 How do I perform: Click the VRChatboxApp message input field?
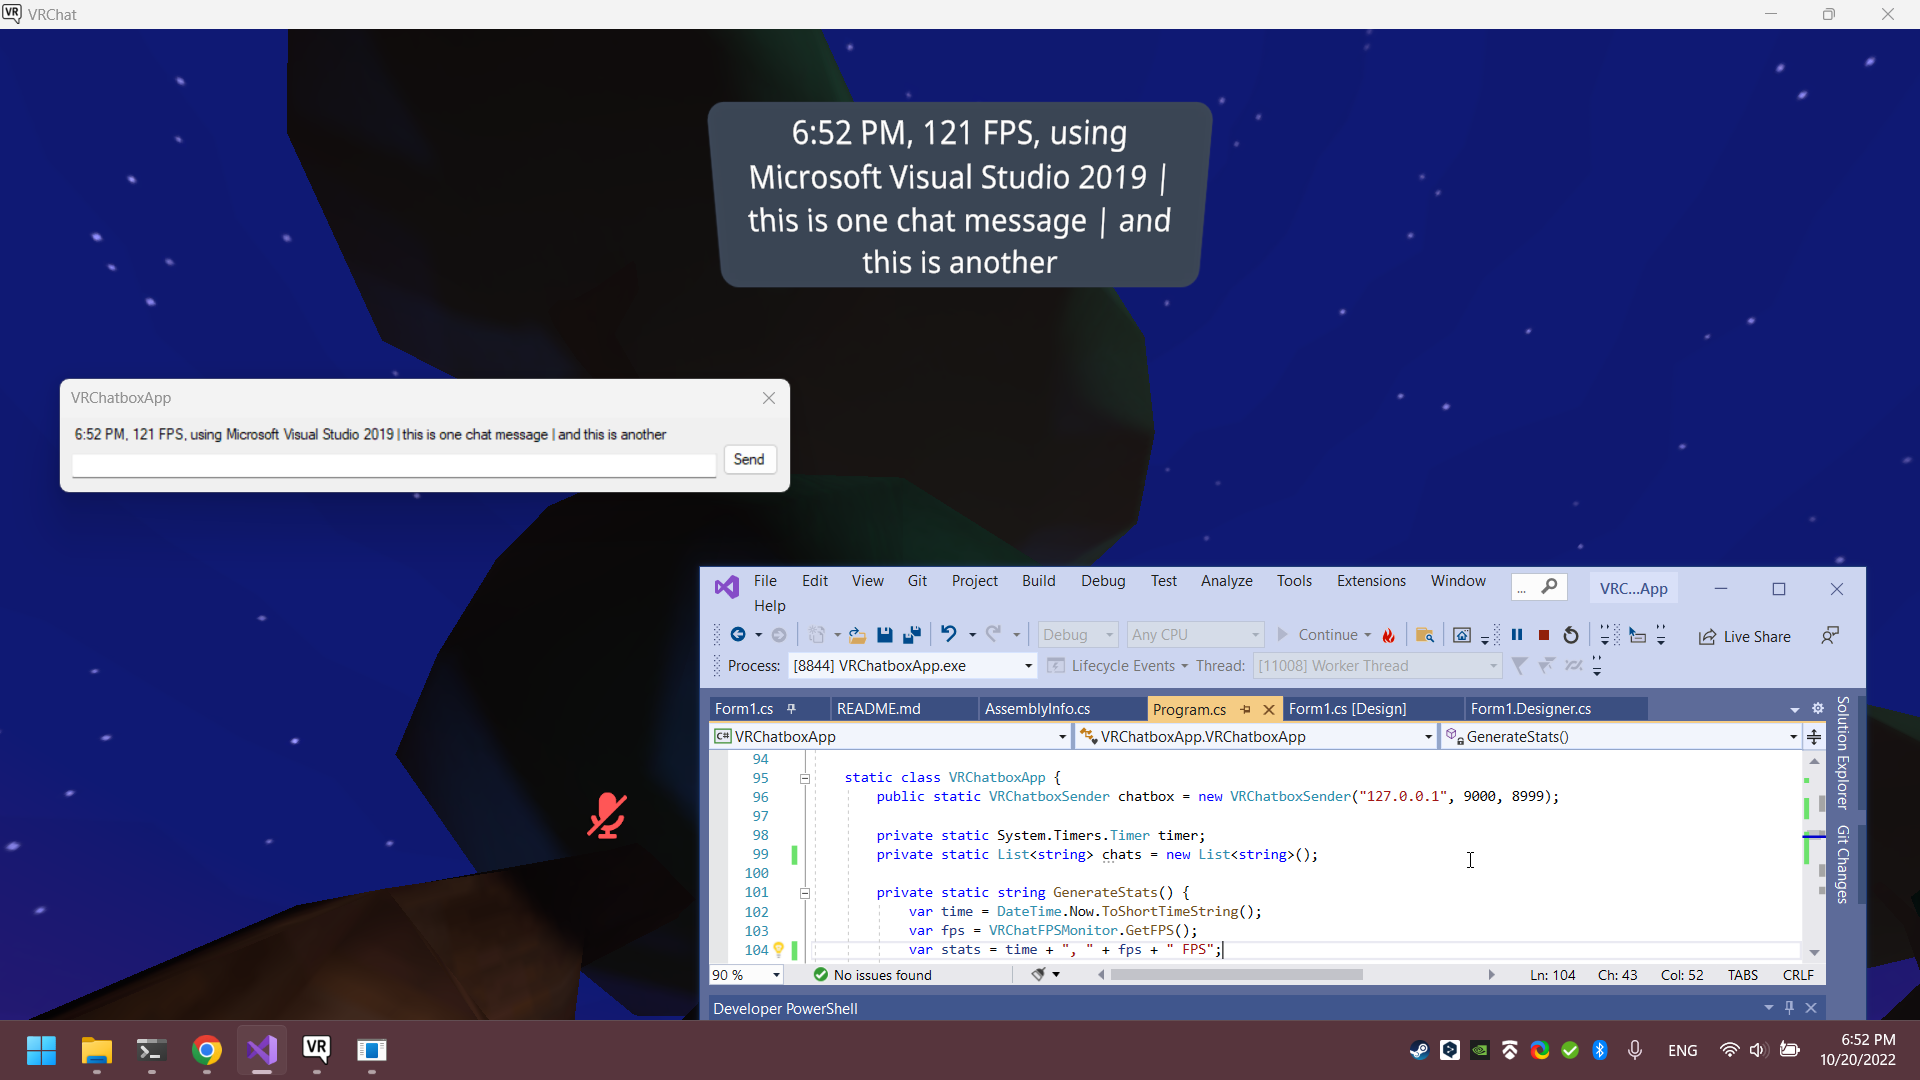pos(394,465)
